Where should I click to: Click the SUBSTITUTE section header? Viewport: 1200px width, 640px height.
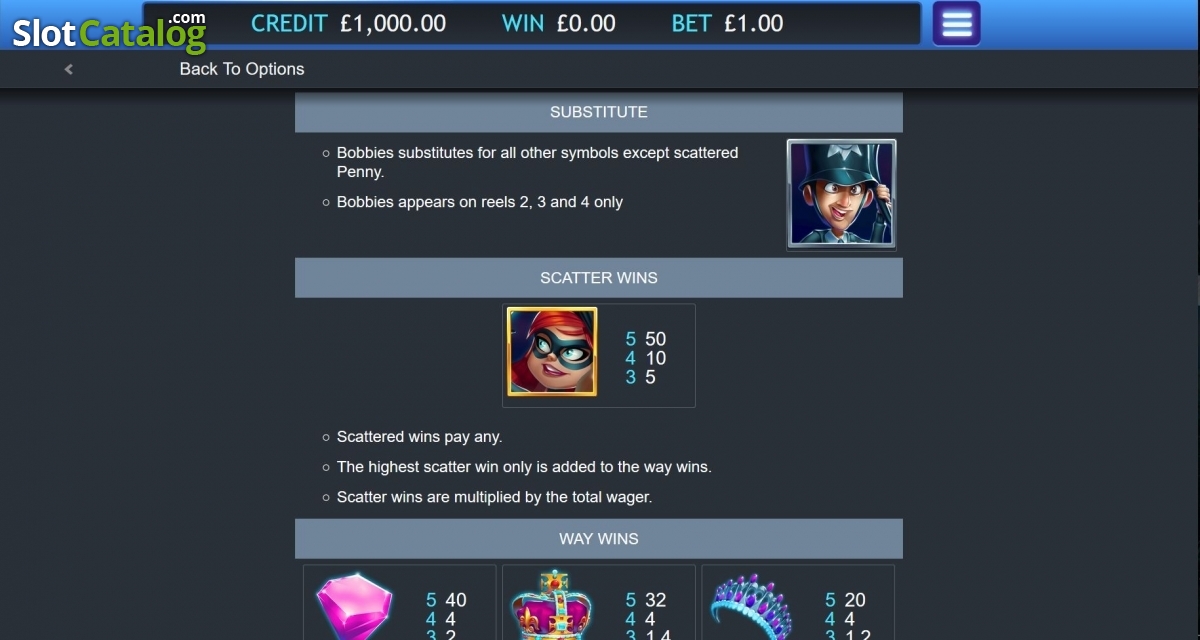pos(599,112)
